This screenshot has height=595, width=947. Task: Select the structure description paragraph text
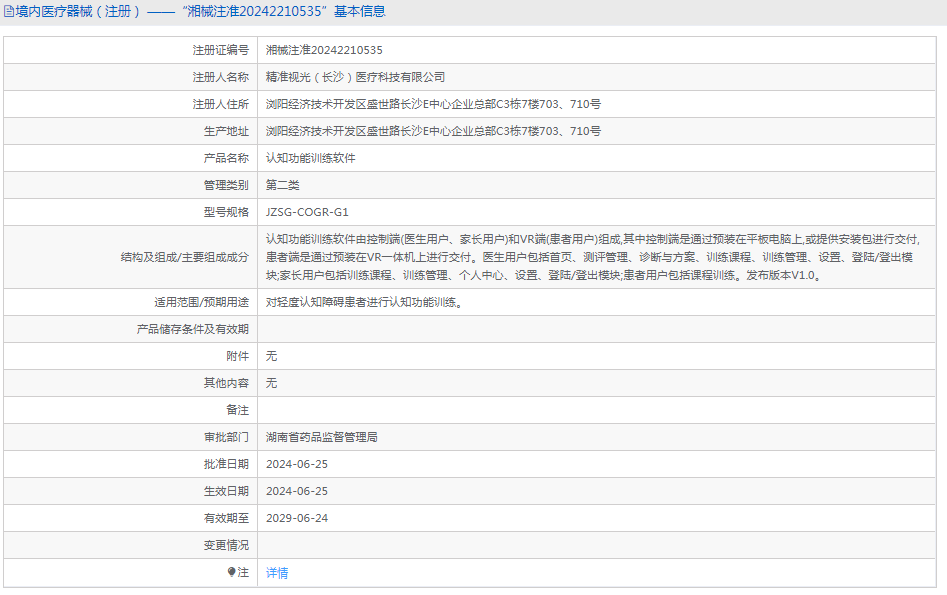point(593,257)
